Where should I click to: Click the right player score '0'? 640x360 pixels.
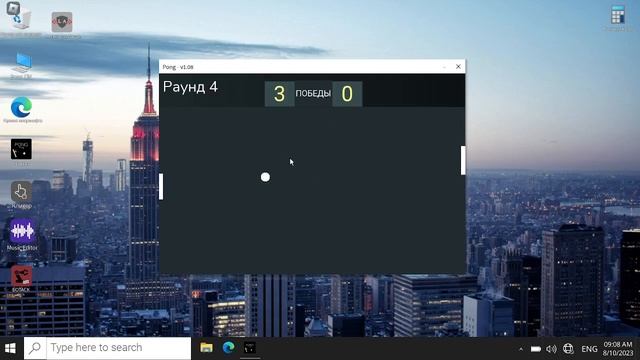tap(347, 94)
